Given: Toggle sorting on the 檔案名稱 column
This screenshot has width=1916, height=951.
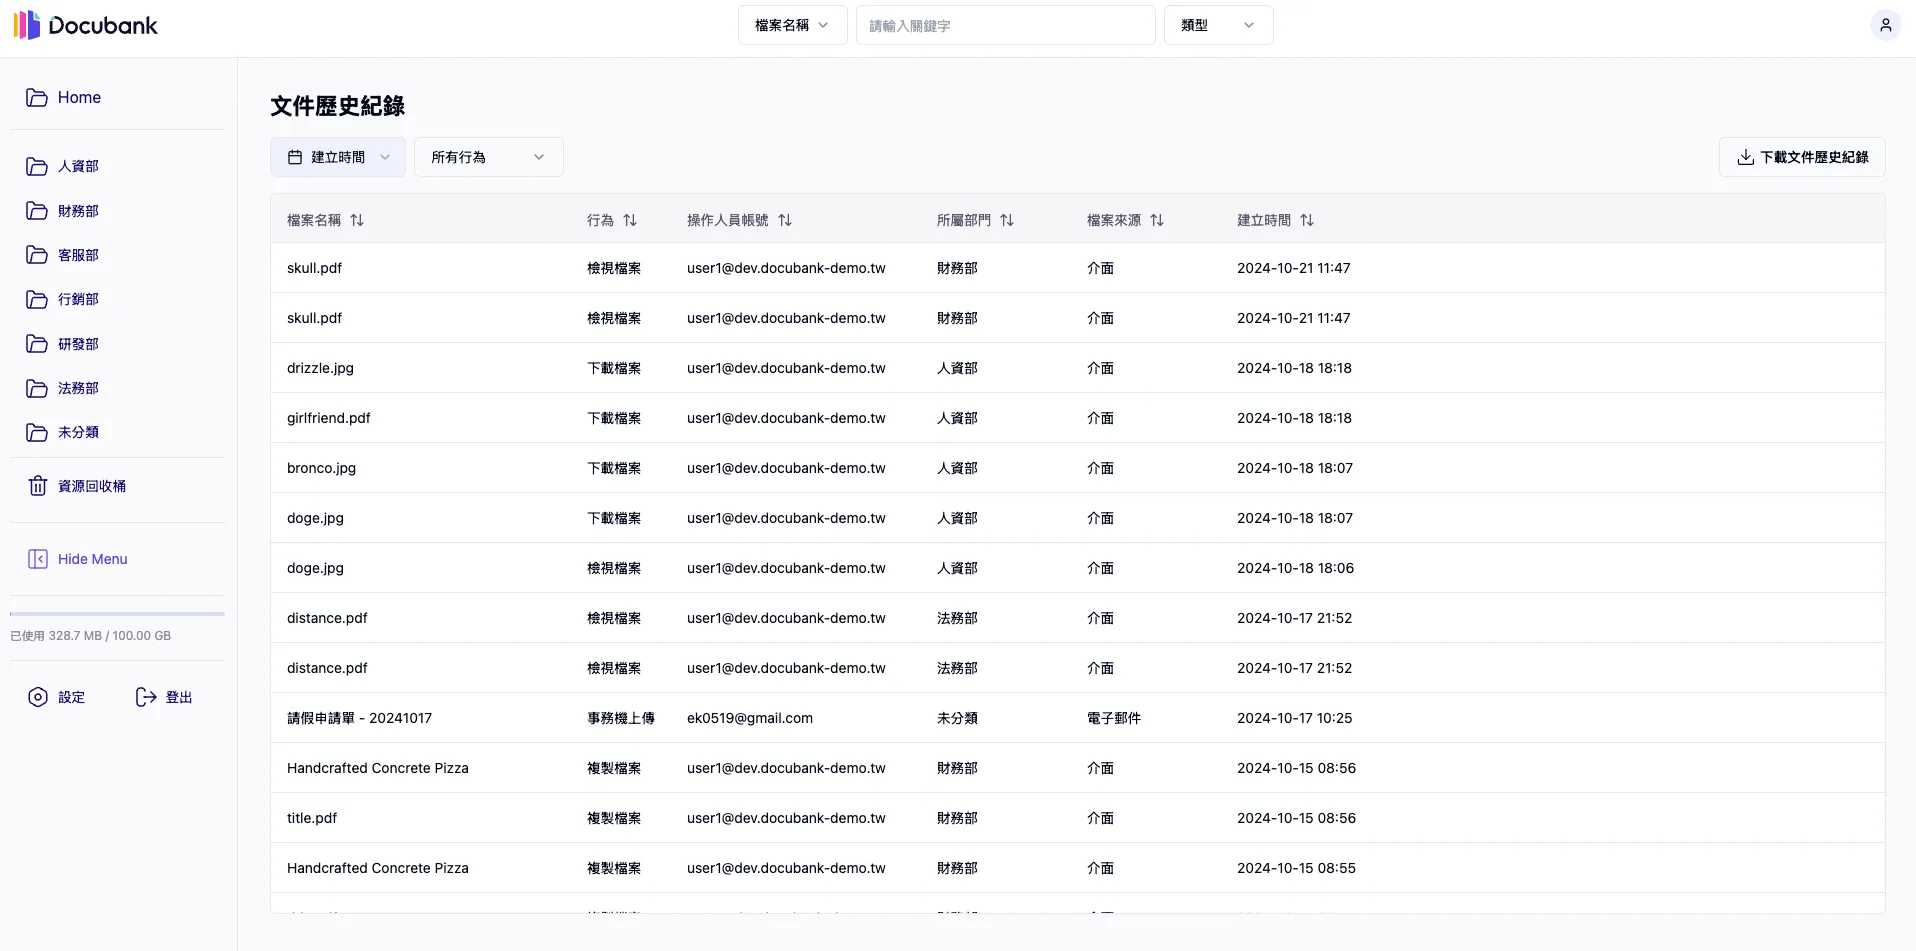Looking at the screenshot, I should pos(356,220).
